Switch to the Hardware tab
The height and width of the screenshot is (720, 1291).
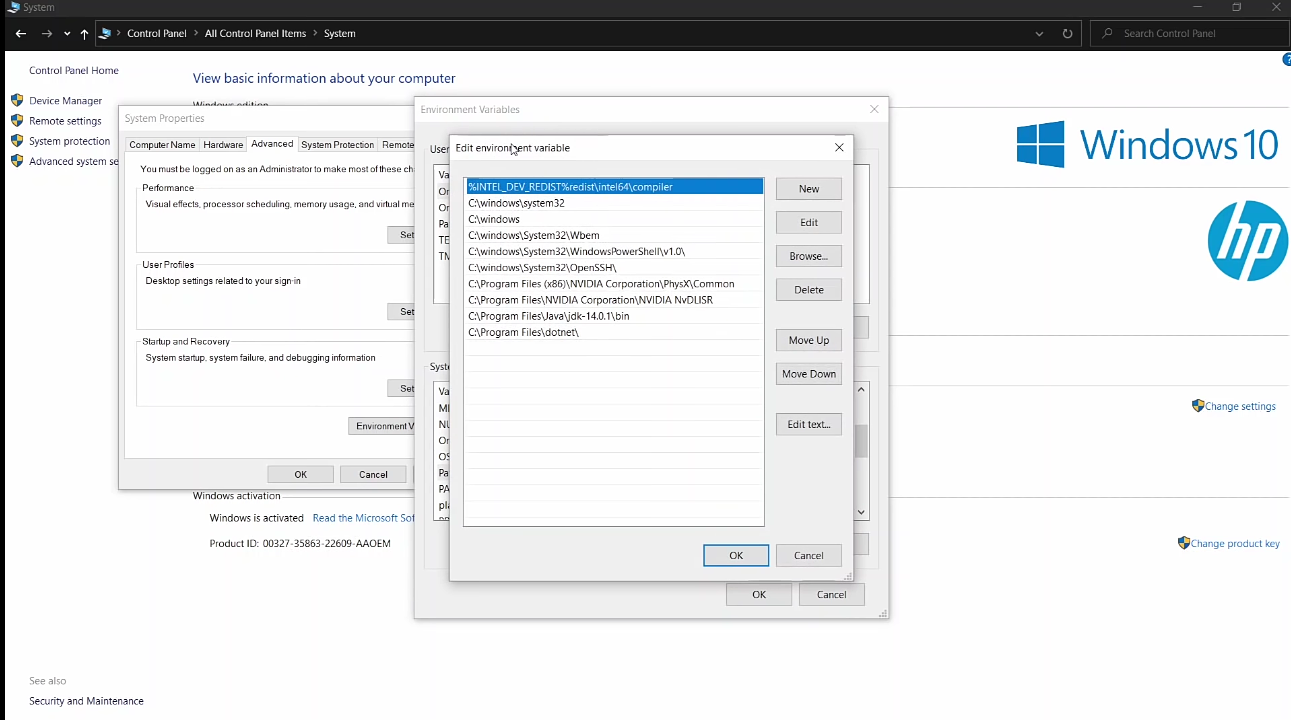[x=223, y=145]
